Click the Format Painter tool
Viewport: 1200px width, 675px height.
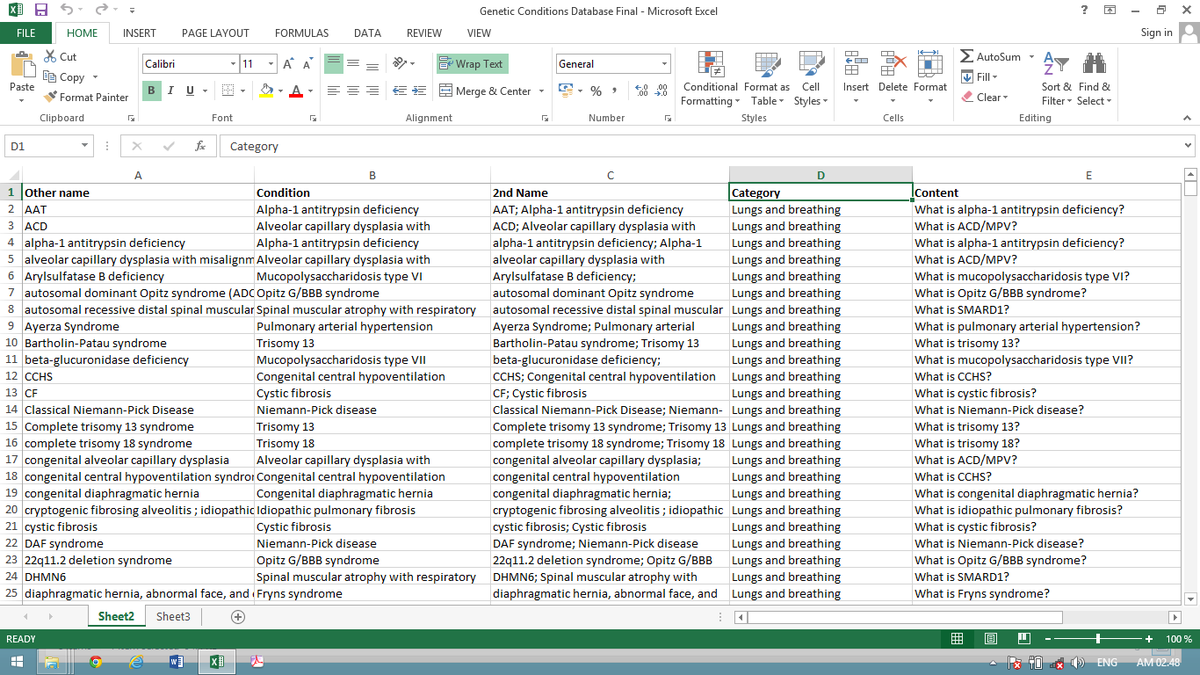[87, 97]
